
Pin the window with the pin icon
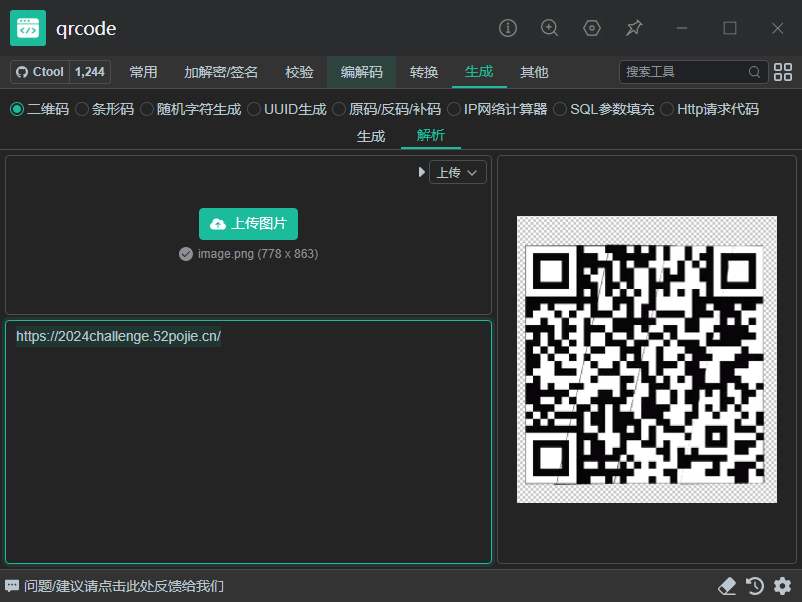(x=634, y=28)
